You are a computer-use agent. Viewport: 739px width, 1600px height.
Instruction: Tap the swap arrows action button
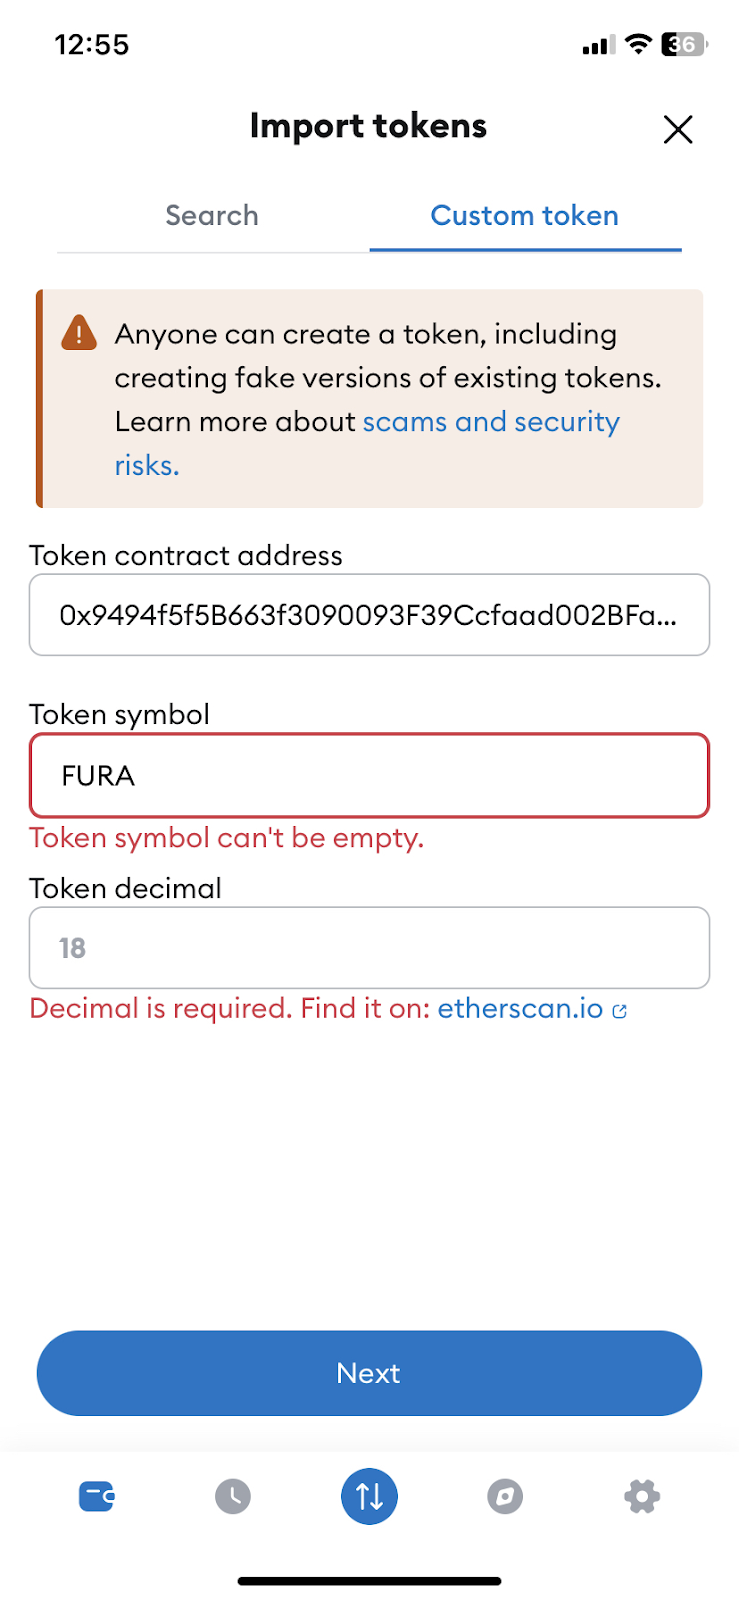[369, 1497]
